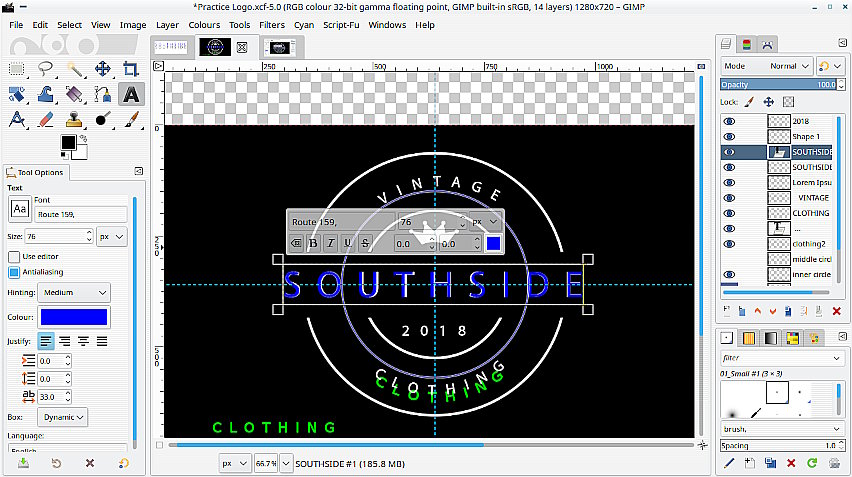Raise the layer with up arrow

pos(757,311)
